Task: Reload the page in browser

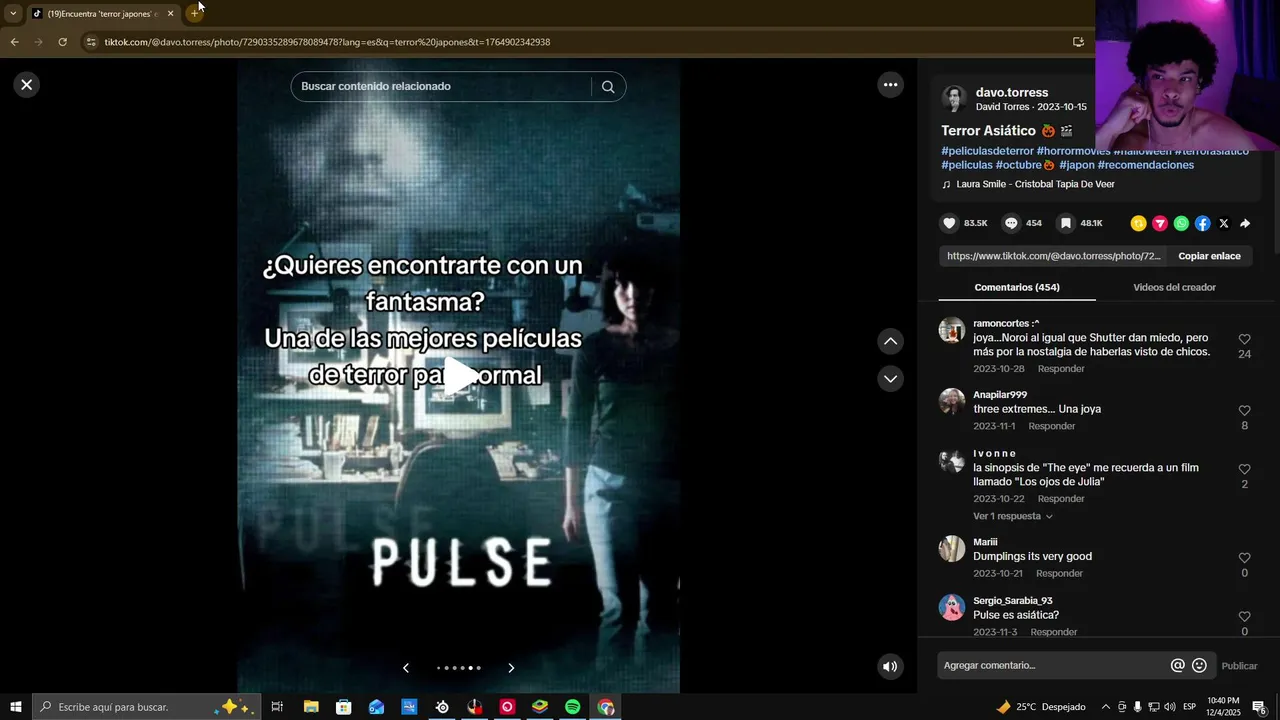Action: tap(62, 42)
